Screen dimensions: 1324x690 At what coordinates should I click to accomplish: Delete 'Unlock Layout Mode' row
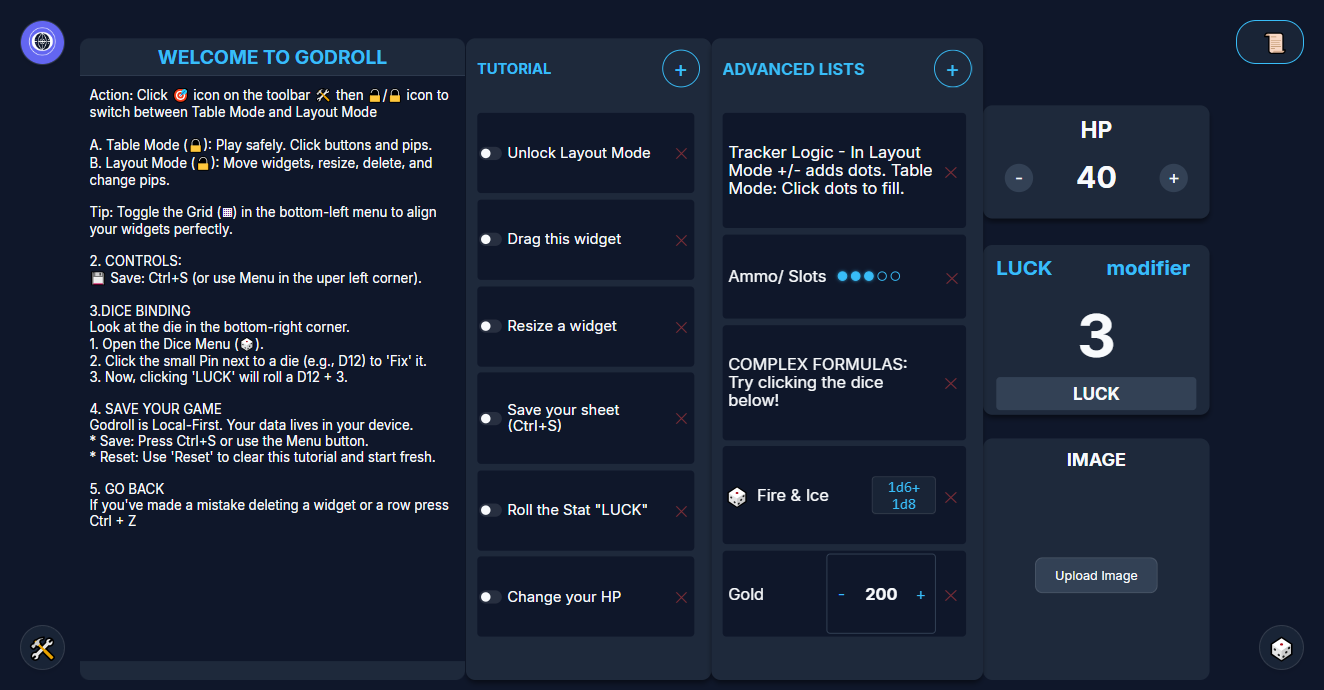[x=681, y=153]
